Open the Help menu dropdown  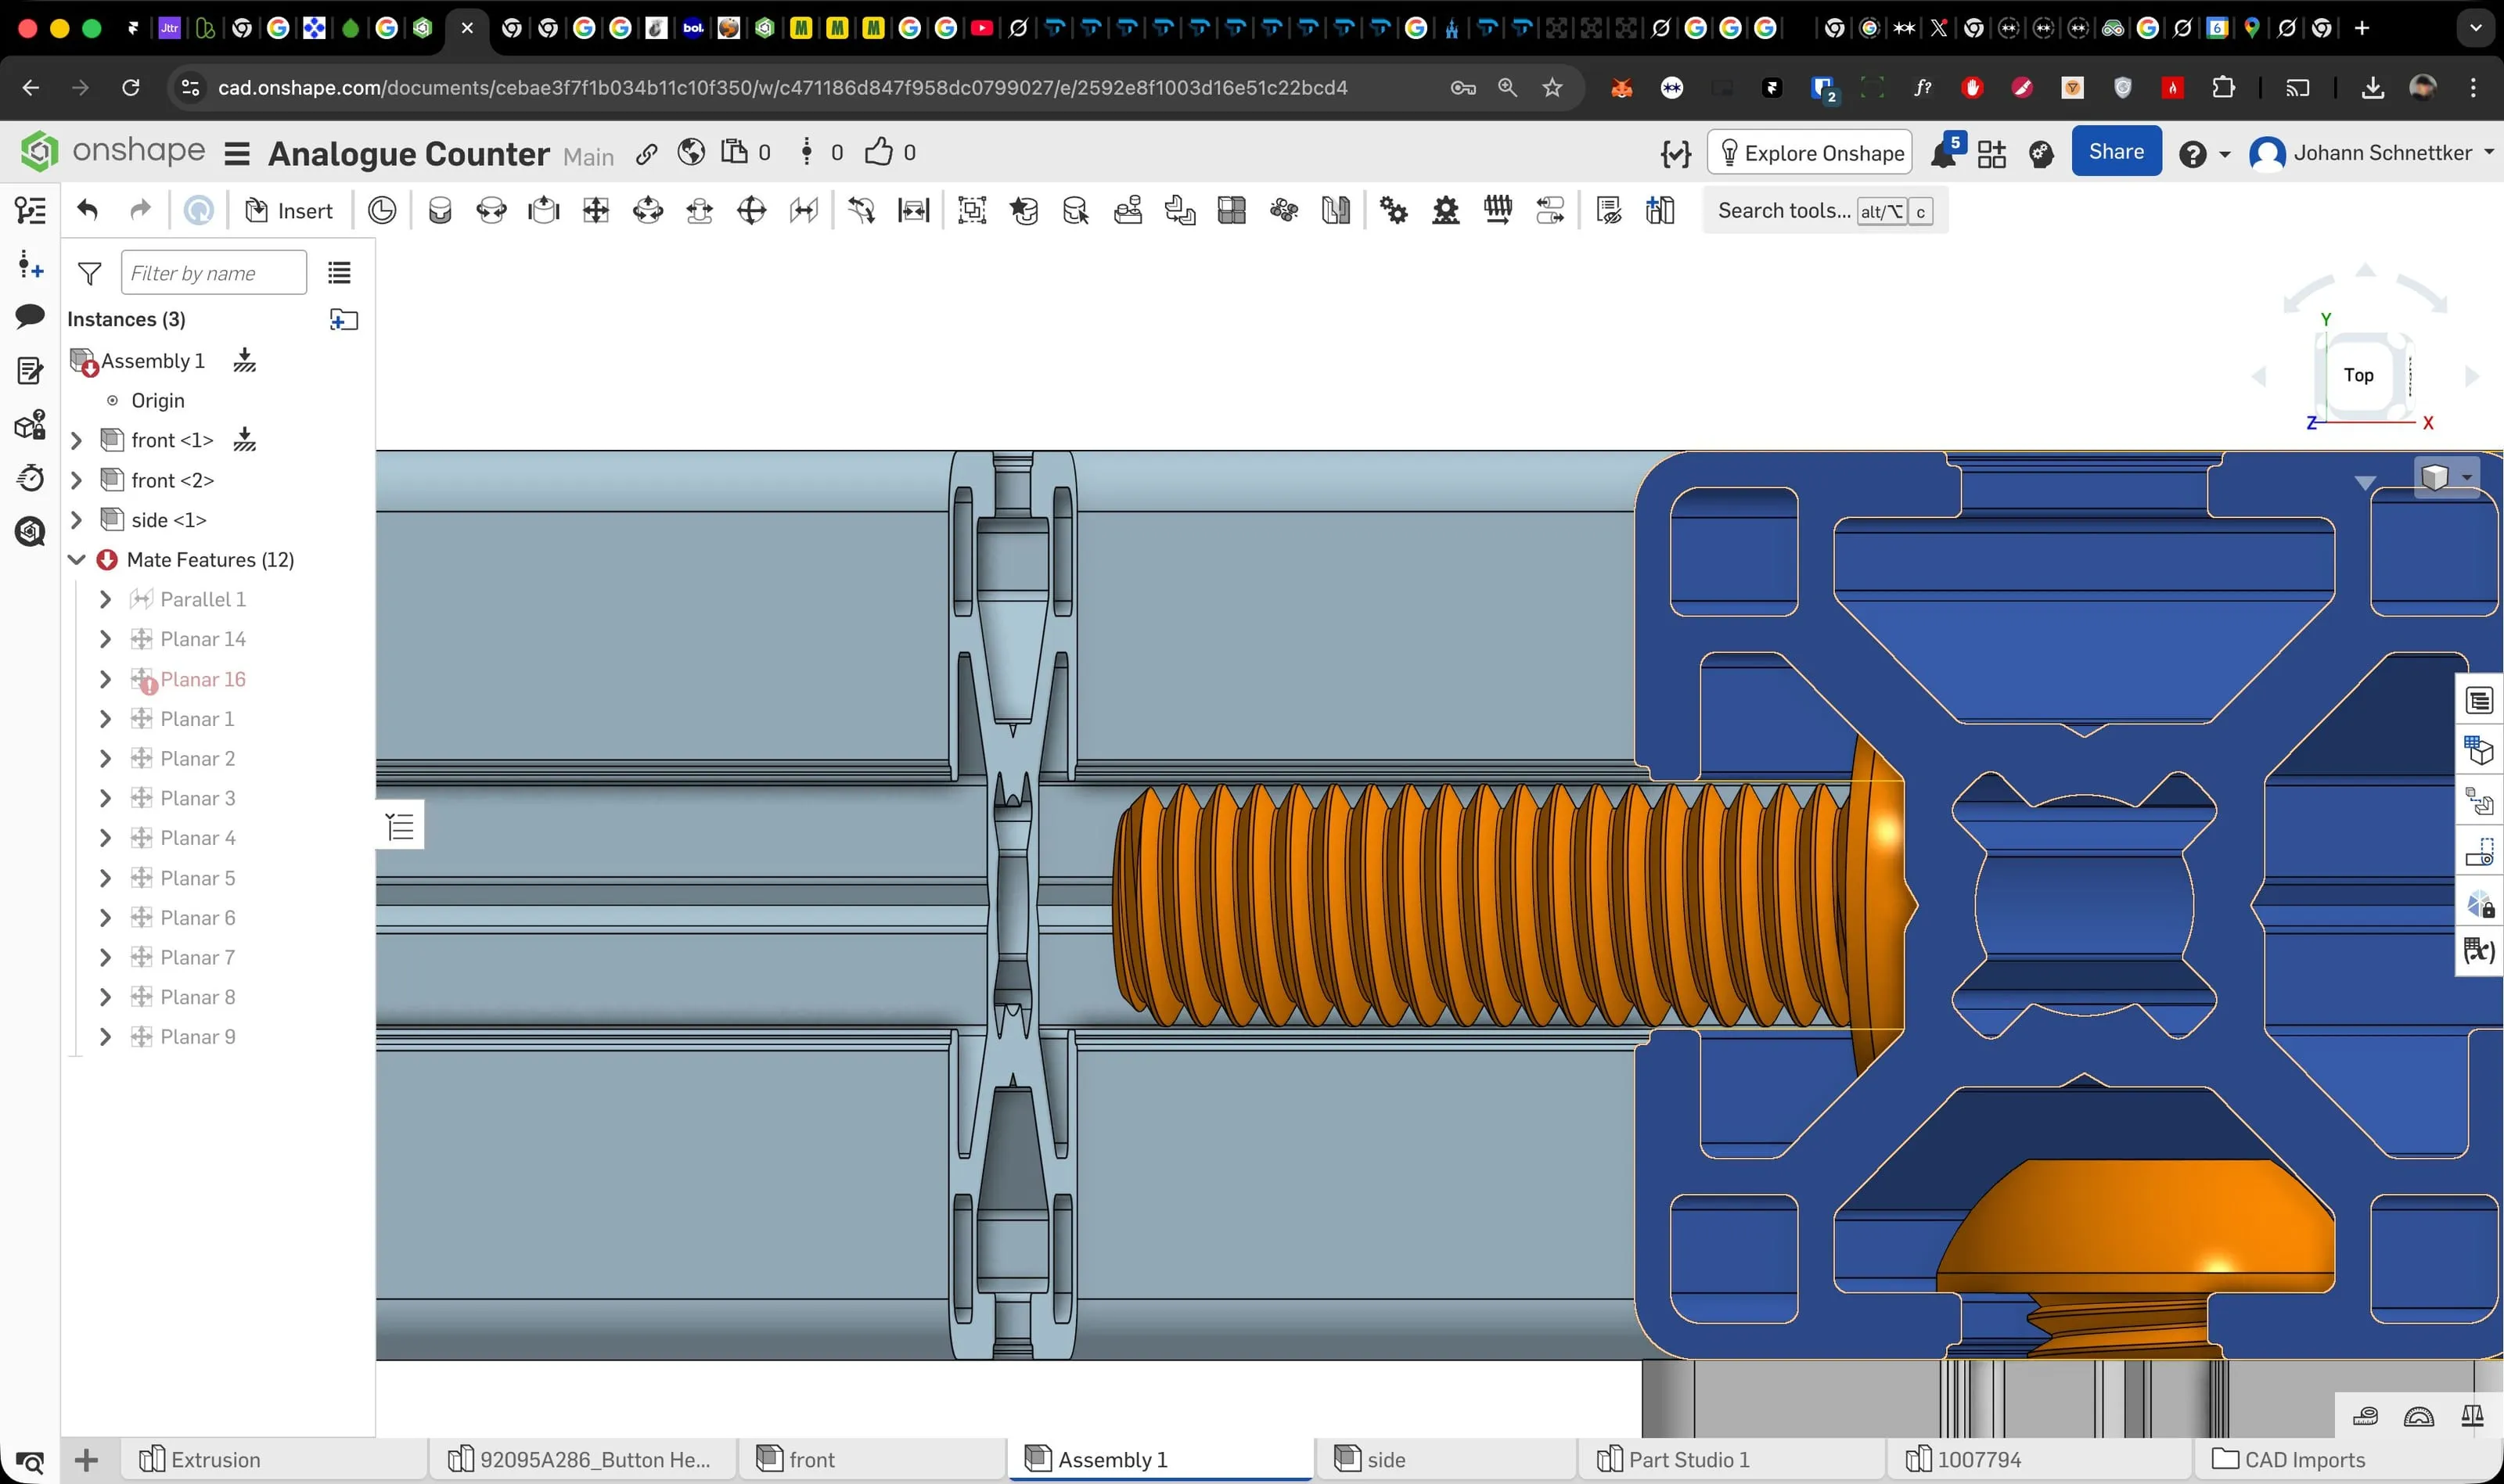[x=2204, y=154]
